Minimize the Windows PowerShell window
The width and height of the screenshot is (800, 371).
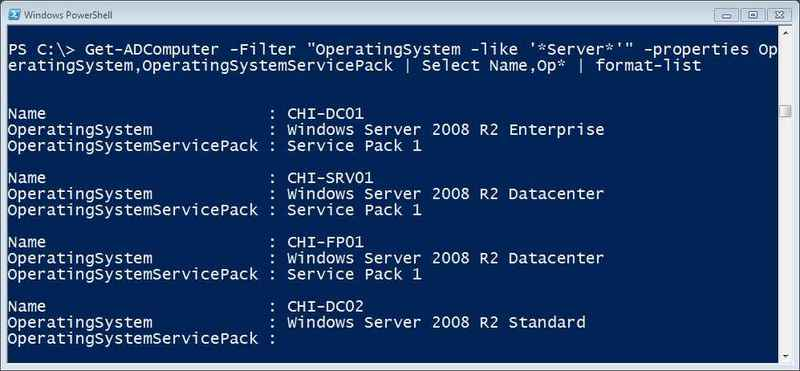(x=727, y=14)
